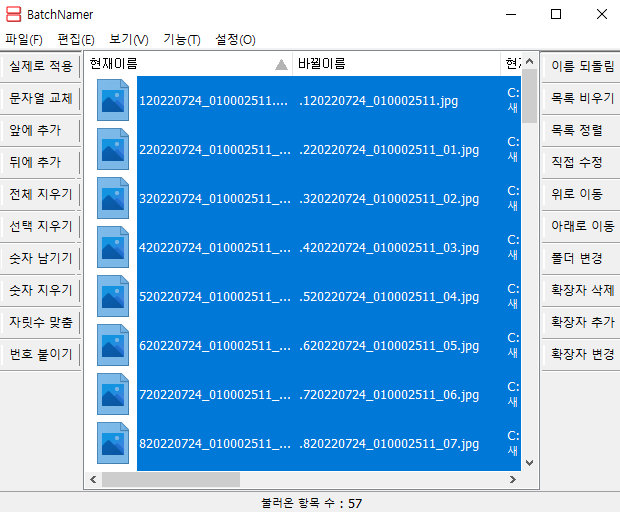
Task: Click the 위로 이동 button
Action: [x=582, y=194]
